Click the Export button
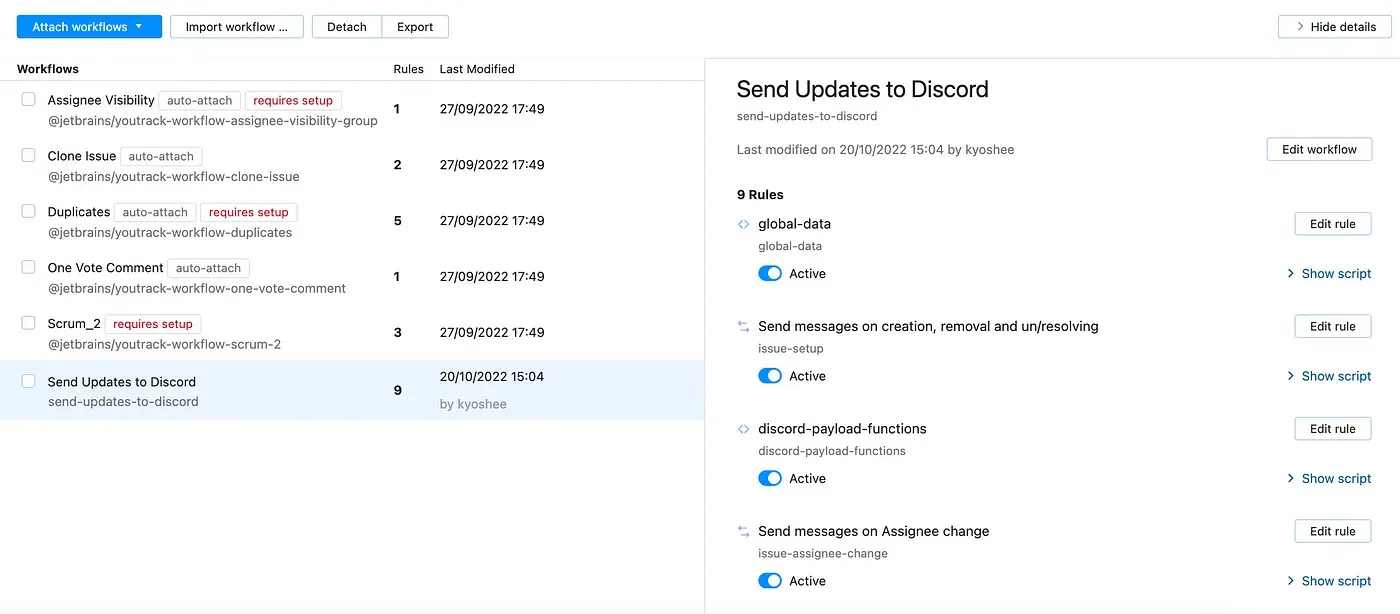Viewport: 1400px width, 614px height. [x=415, y=27]
